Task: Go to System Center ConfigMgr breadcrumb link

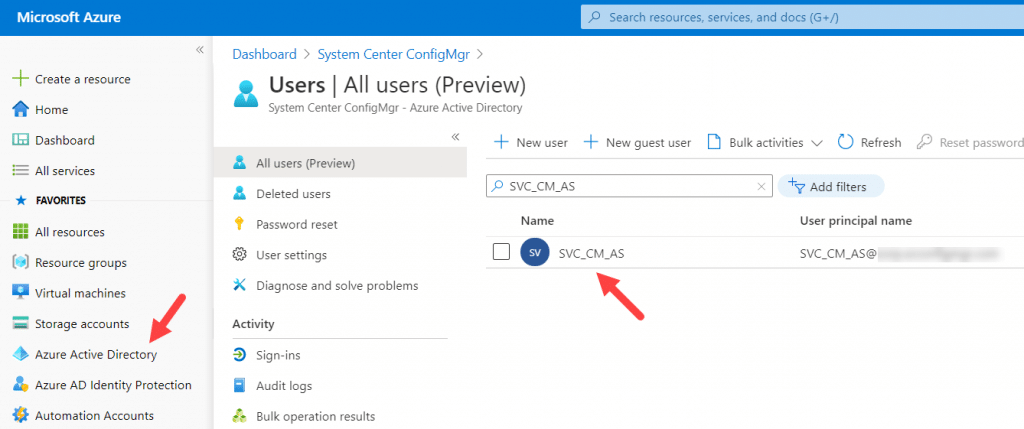Action: [x=393, y=54]
